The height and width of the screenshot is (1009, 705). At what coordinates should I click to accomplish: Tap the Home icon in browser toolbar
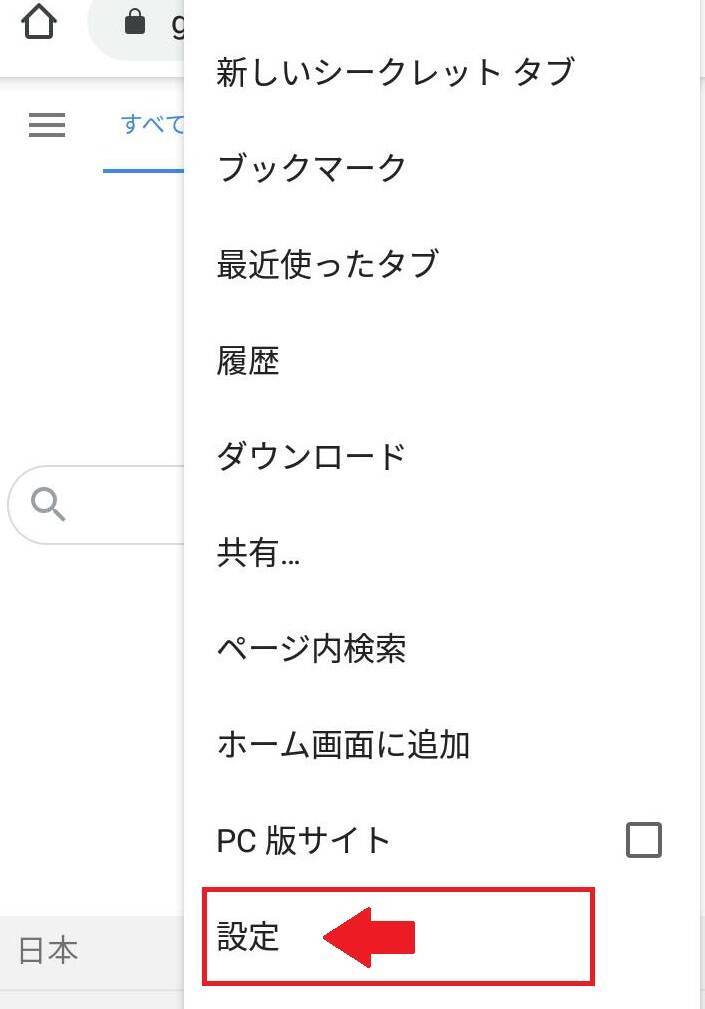click(38, 24)
